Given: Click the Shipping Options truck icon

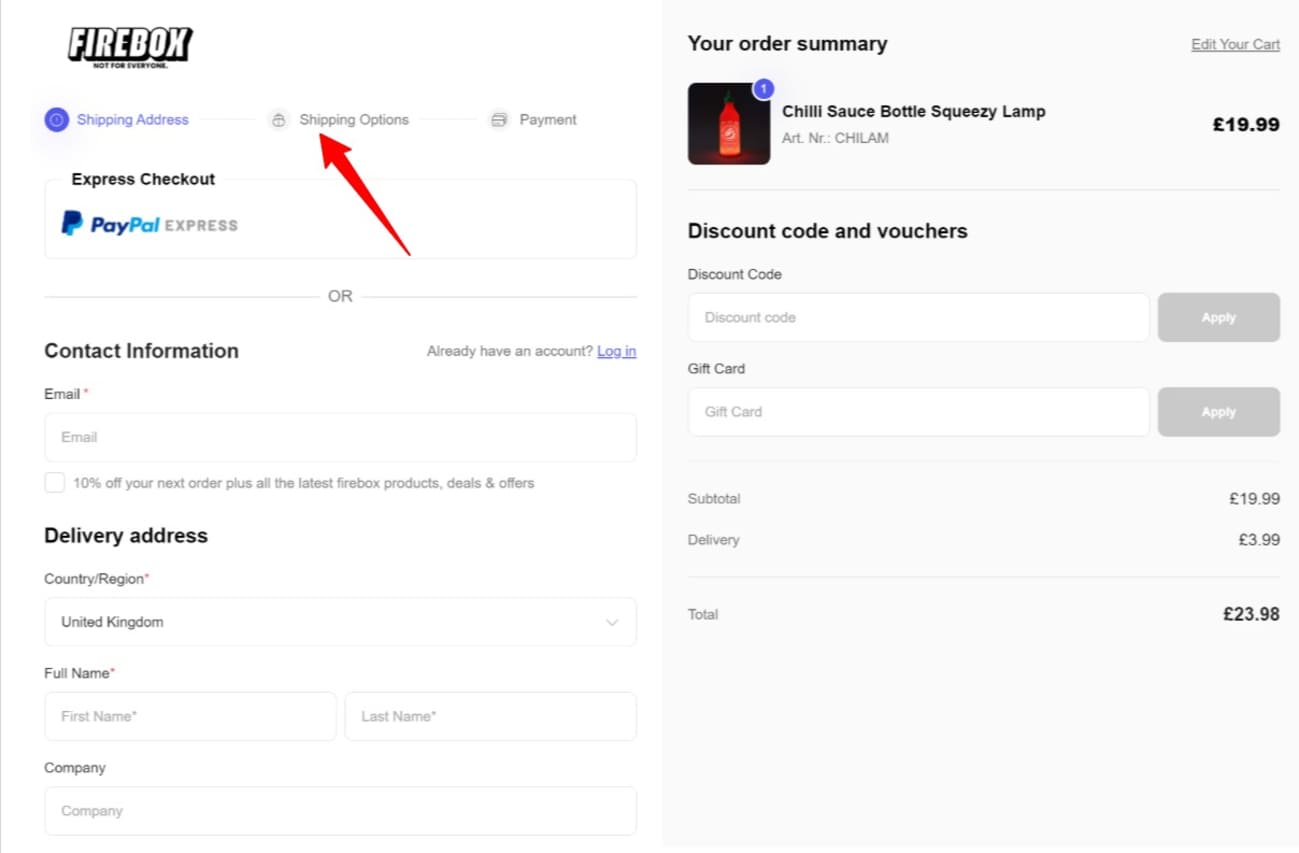Looking at the screenshot, I should click(x=278, y=119).
